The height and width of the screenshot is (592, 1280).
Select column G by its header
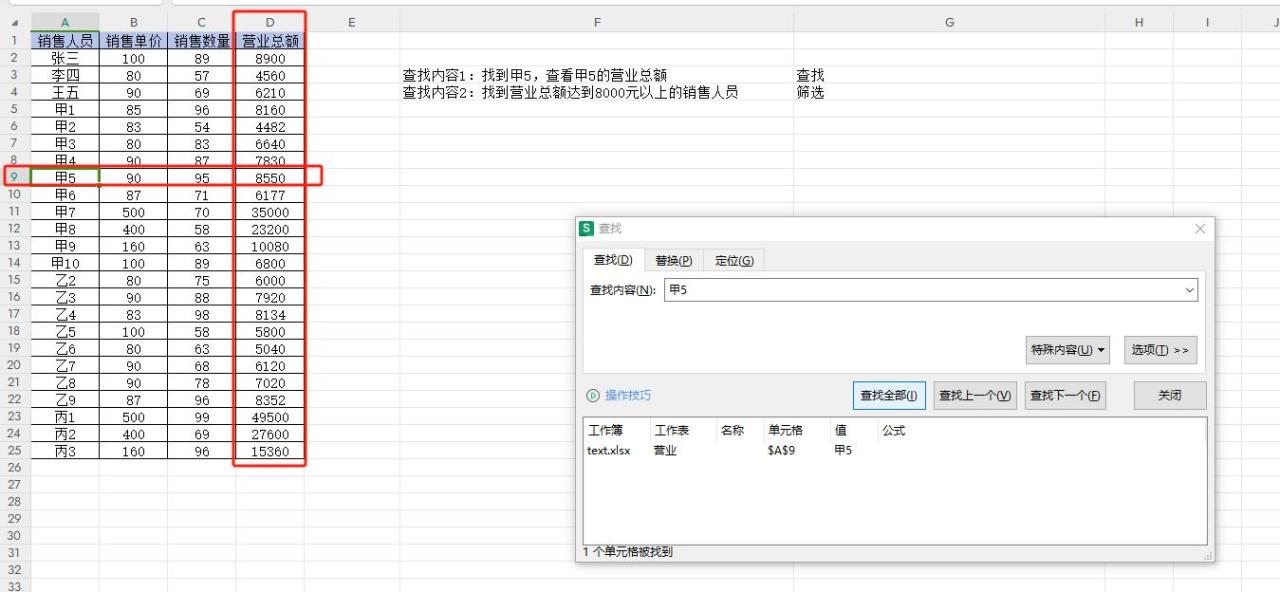tap(949, 22)
